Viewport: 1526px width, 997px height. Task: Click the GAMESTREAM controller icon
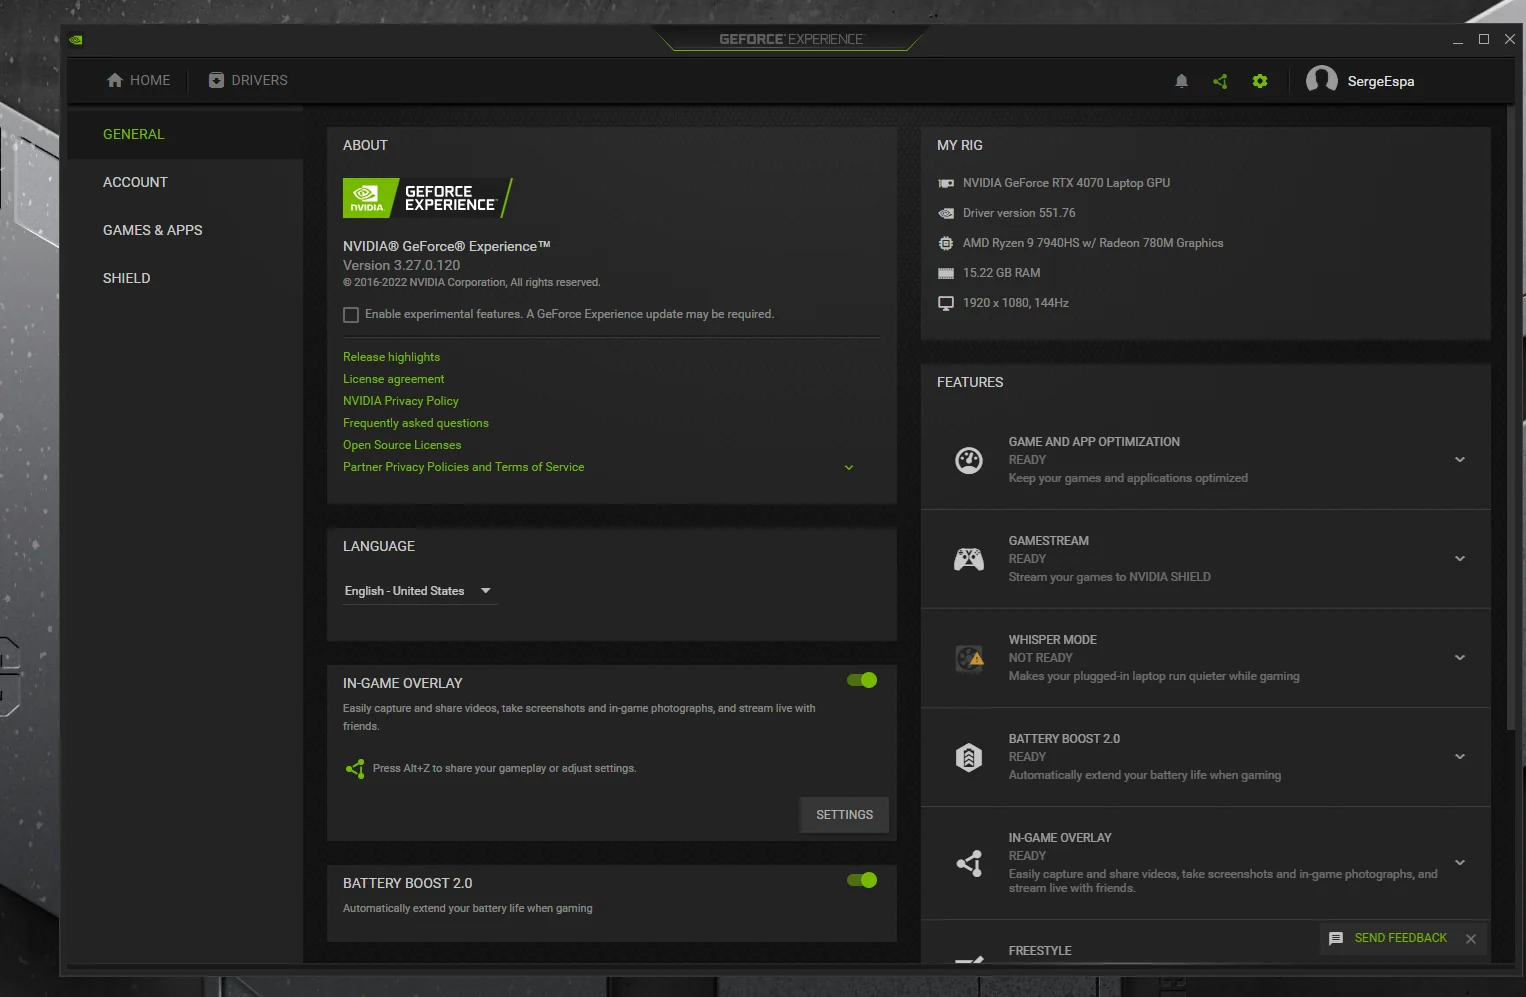pos(968,558)
